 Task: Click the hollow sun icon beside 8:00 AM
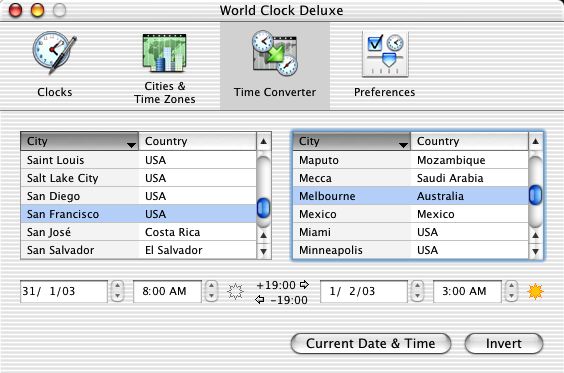pos(235,291)
